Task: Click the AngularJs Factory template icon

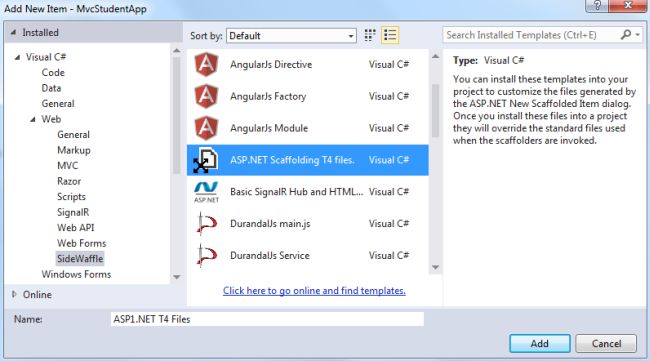Action: (206, 96)
